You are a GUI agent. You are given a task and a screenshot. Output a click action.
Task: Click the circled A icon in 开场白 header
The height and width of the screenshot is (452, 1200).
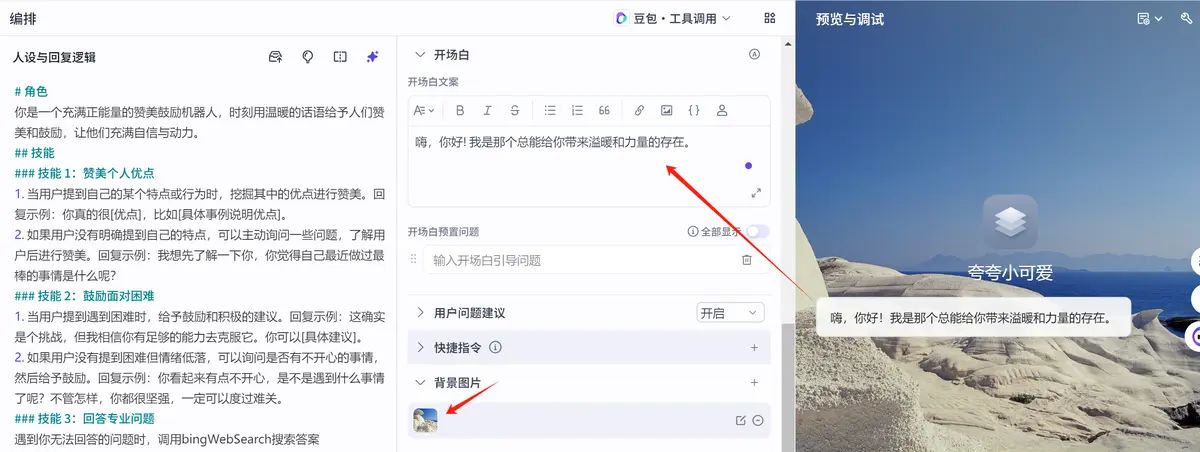(755, 55)
